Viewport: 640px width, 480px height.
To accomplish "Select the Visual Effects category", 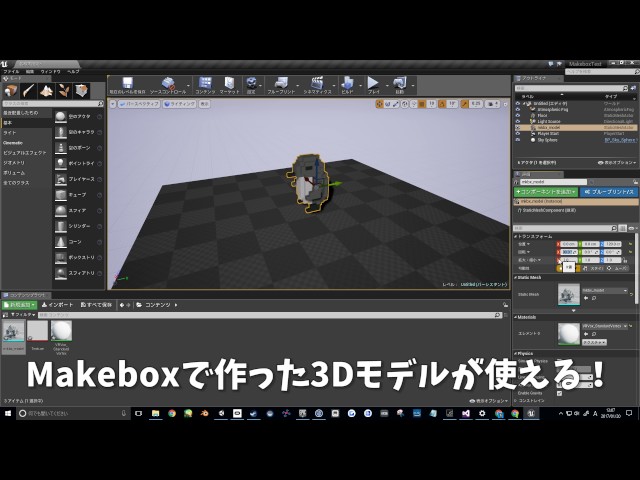I will (27, 153).
